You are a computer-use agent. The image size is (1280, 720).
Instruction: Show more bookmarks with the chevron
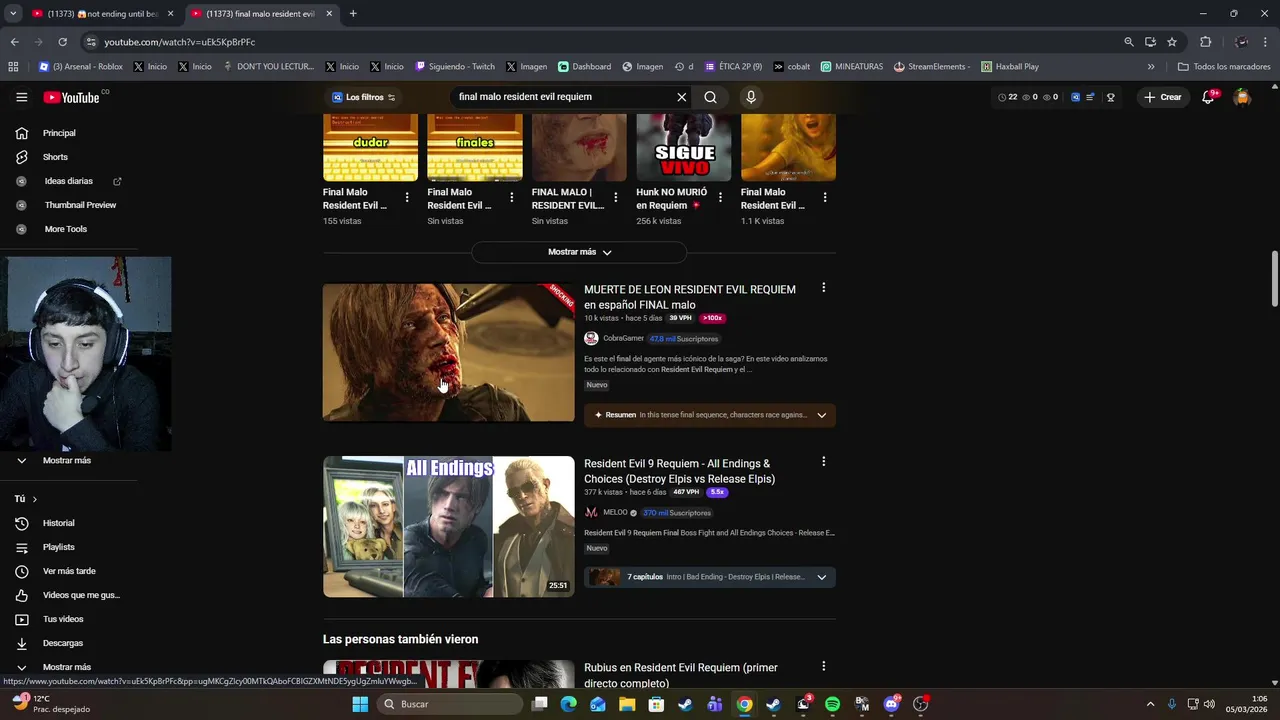1151,67
